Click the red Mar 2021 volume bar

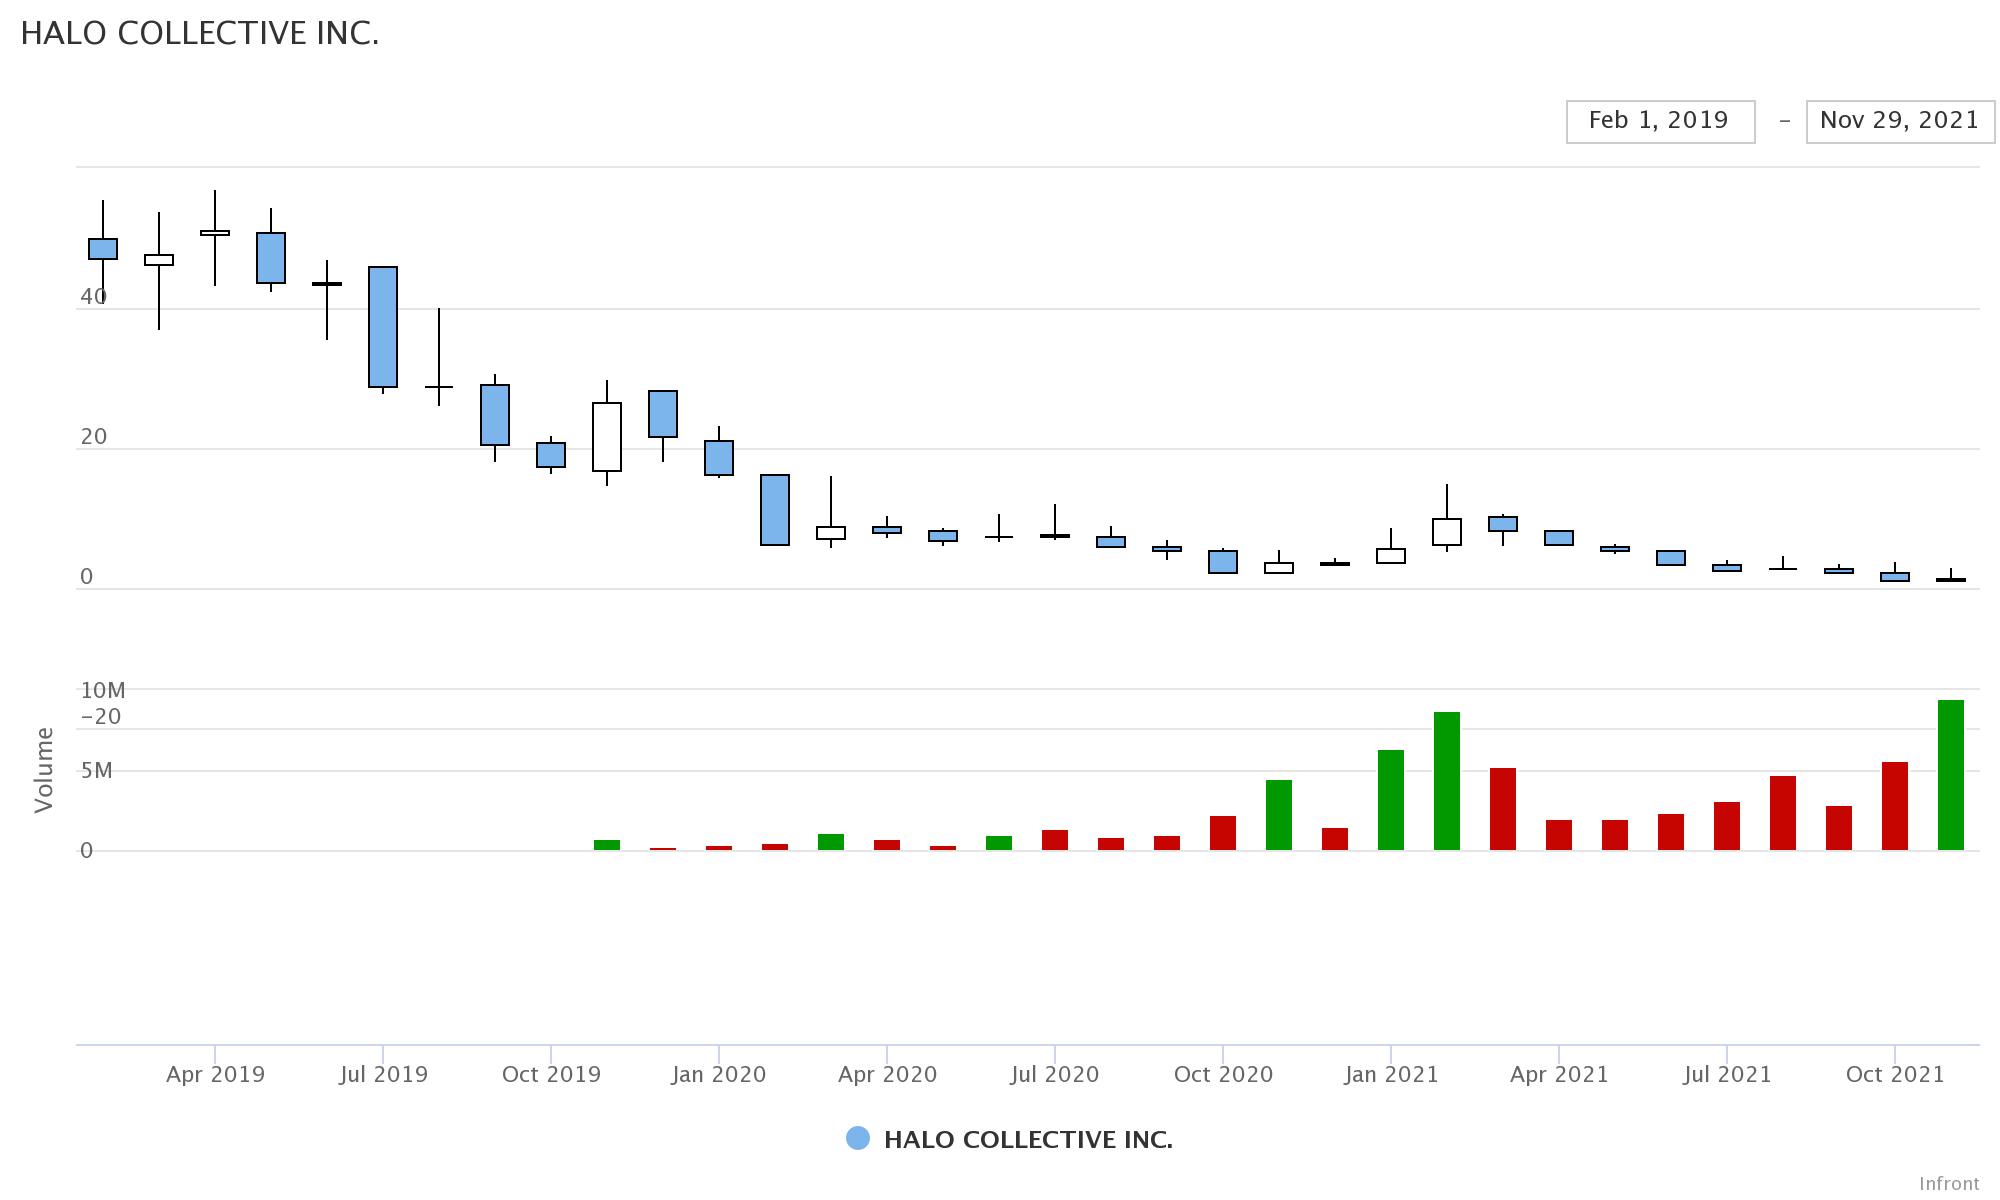tap(1503, 809)
